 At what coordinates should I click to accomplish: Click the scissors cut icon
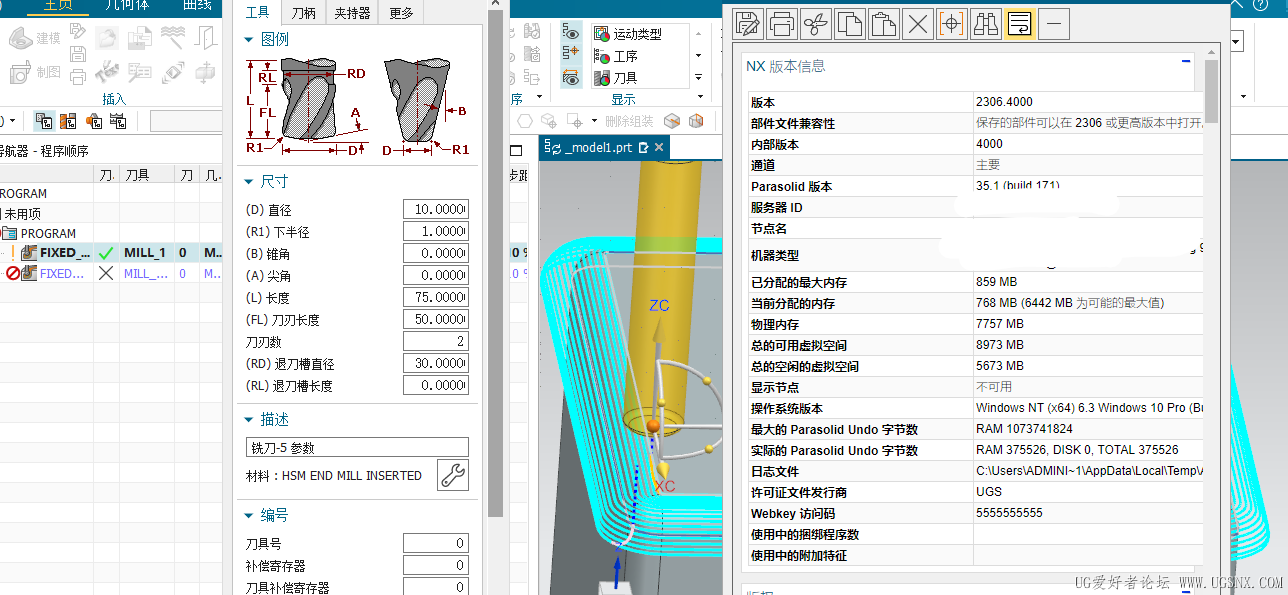pos(816,23)
